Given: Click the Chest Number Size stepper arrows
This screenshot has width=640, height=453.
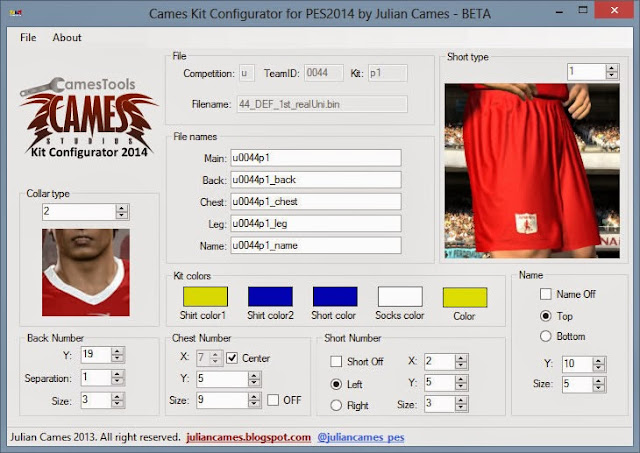Looking at the screenshot, I should click(254, 400).
